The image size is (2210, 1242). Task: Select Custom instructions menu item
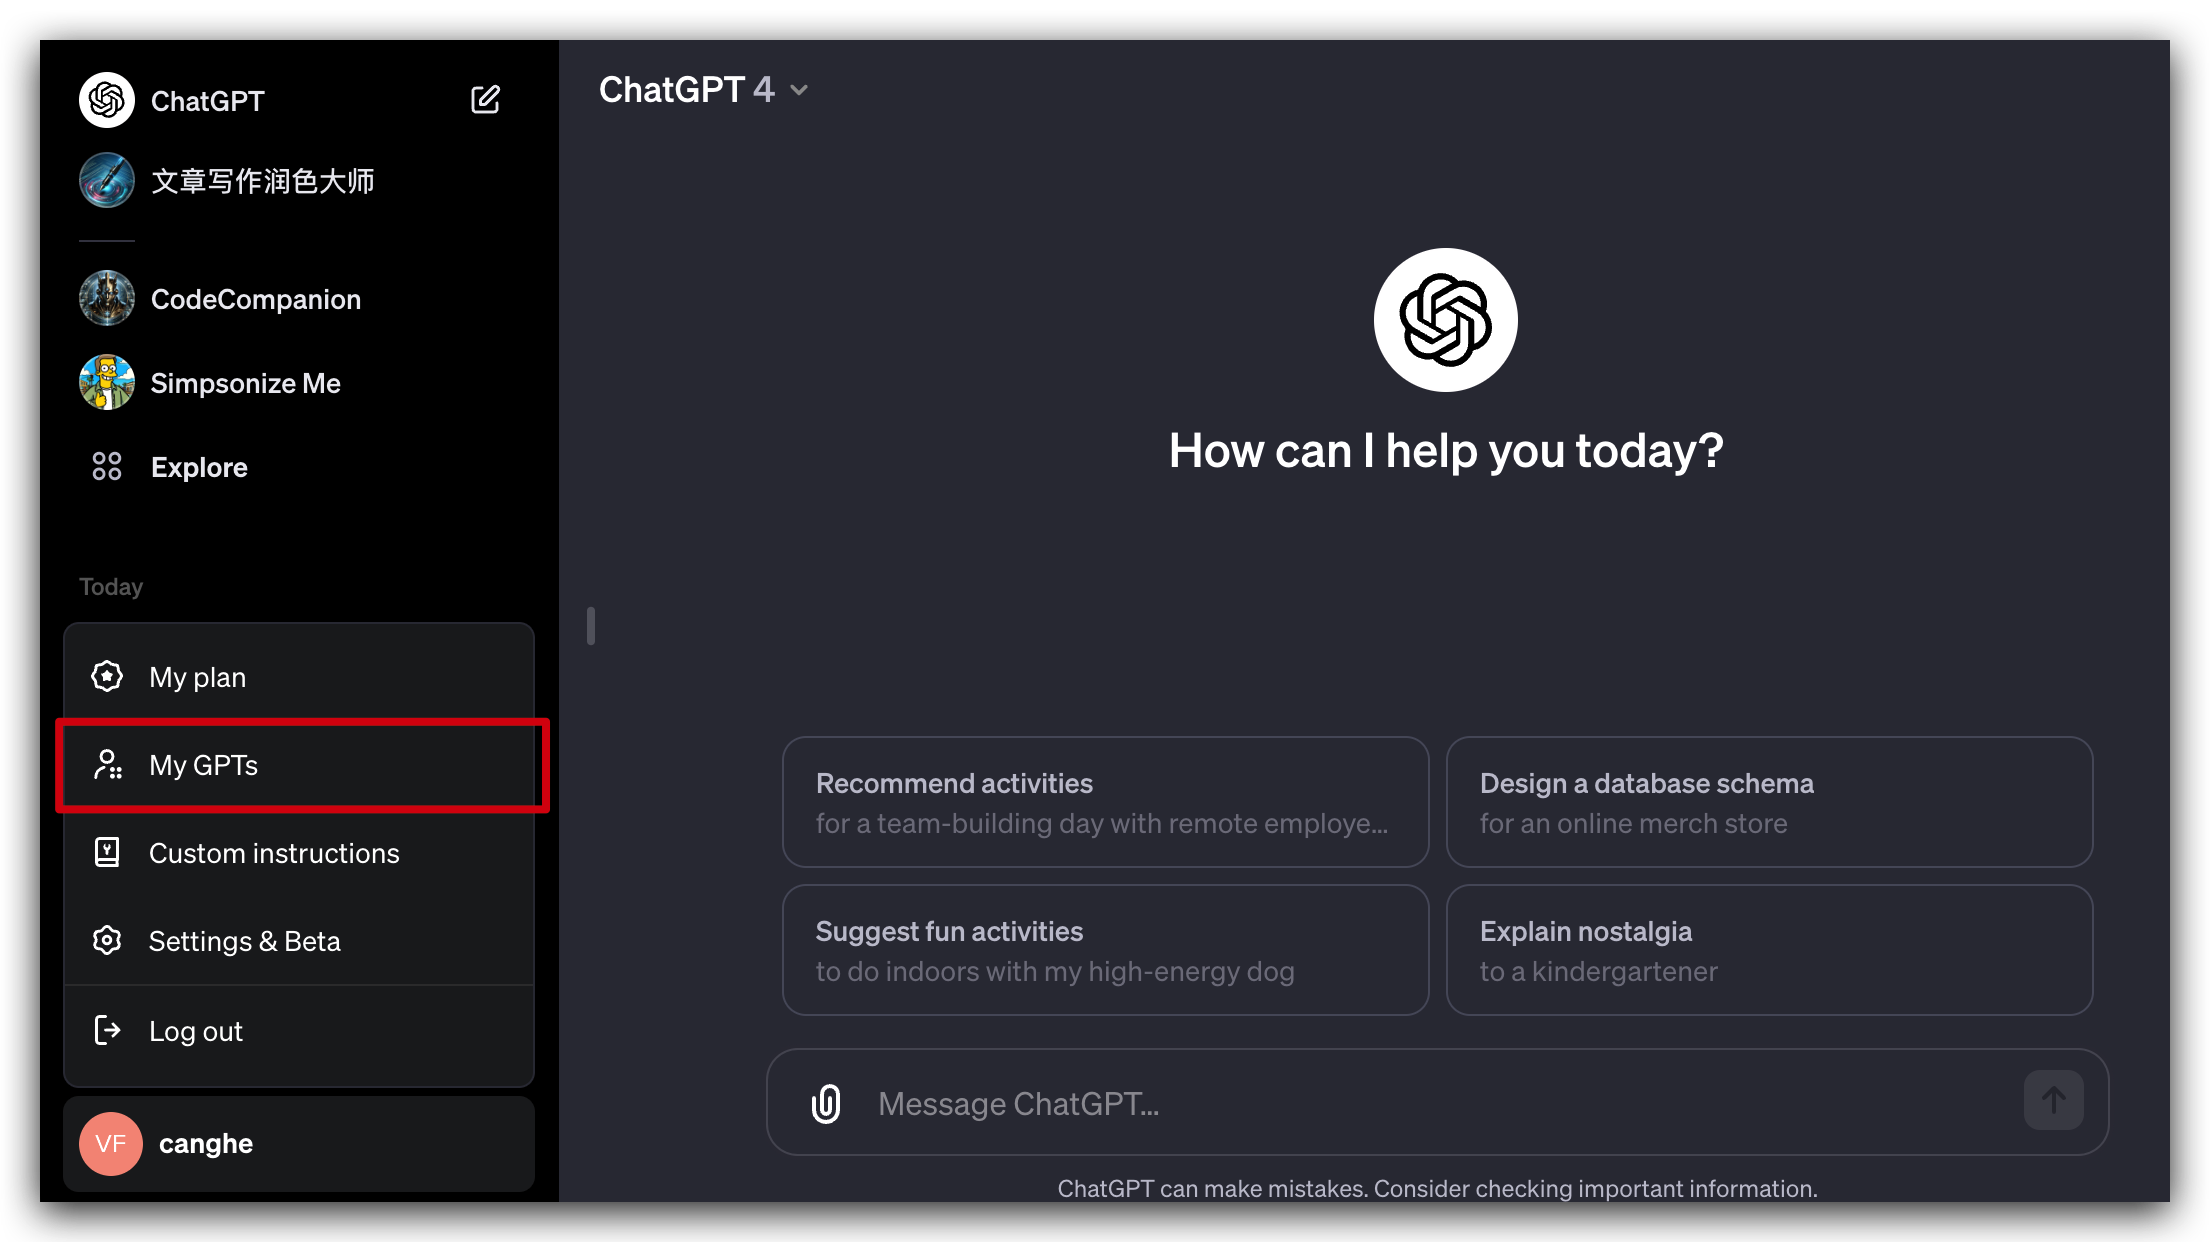pos(273,852)
